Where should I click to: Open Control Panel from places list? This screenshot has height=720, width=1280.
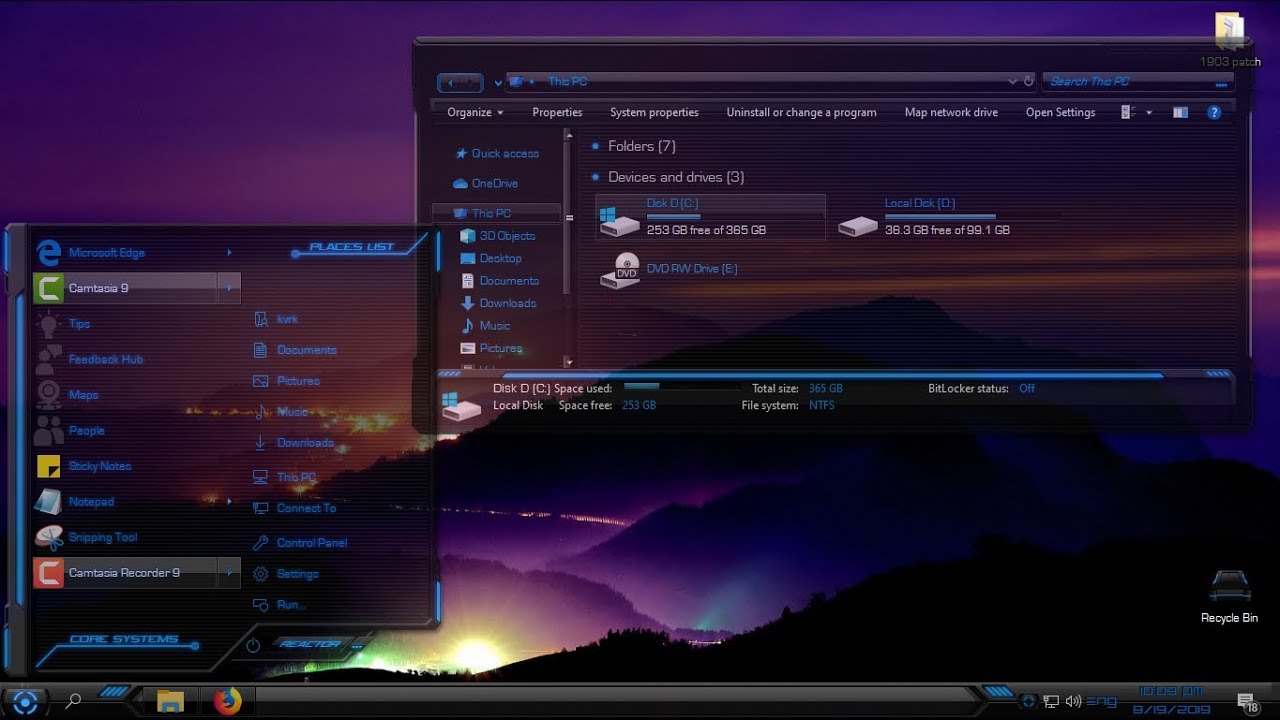click(299, 543)
